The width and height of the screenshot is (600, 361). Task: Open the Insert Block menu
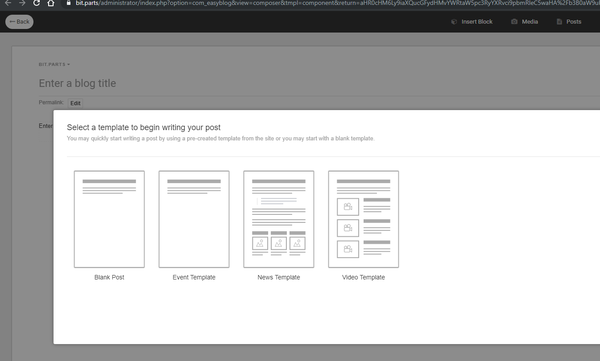(x=472, y=22)
